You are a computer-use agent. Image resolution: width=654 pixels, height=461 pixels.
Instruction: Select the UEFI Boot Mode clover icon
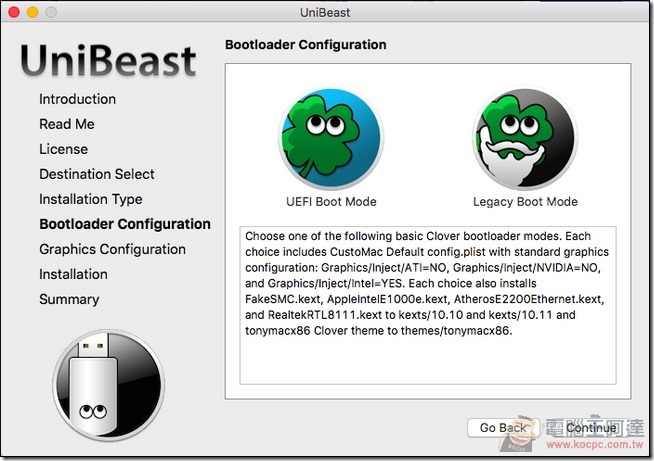click(x=331, y=138)
